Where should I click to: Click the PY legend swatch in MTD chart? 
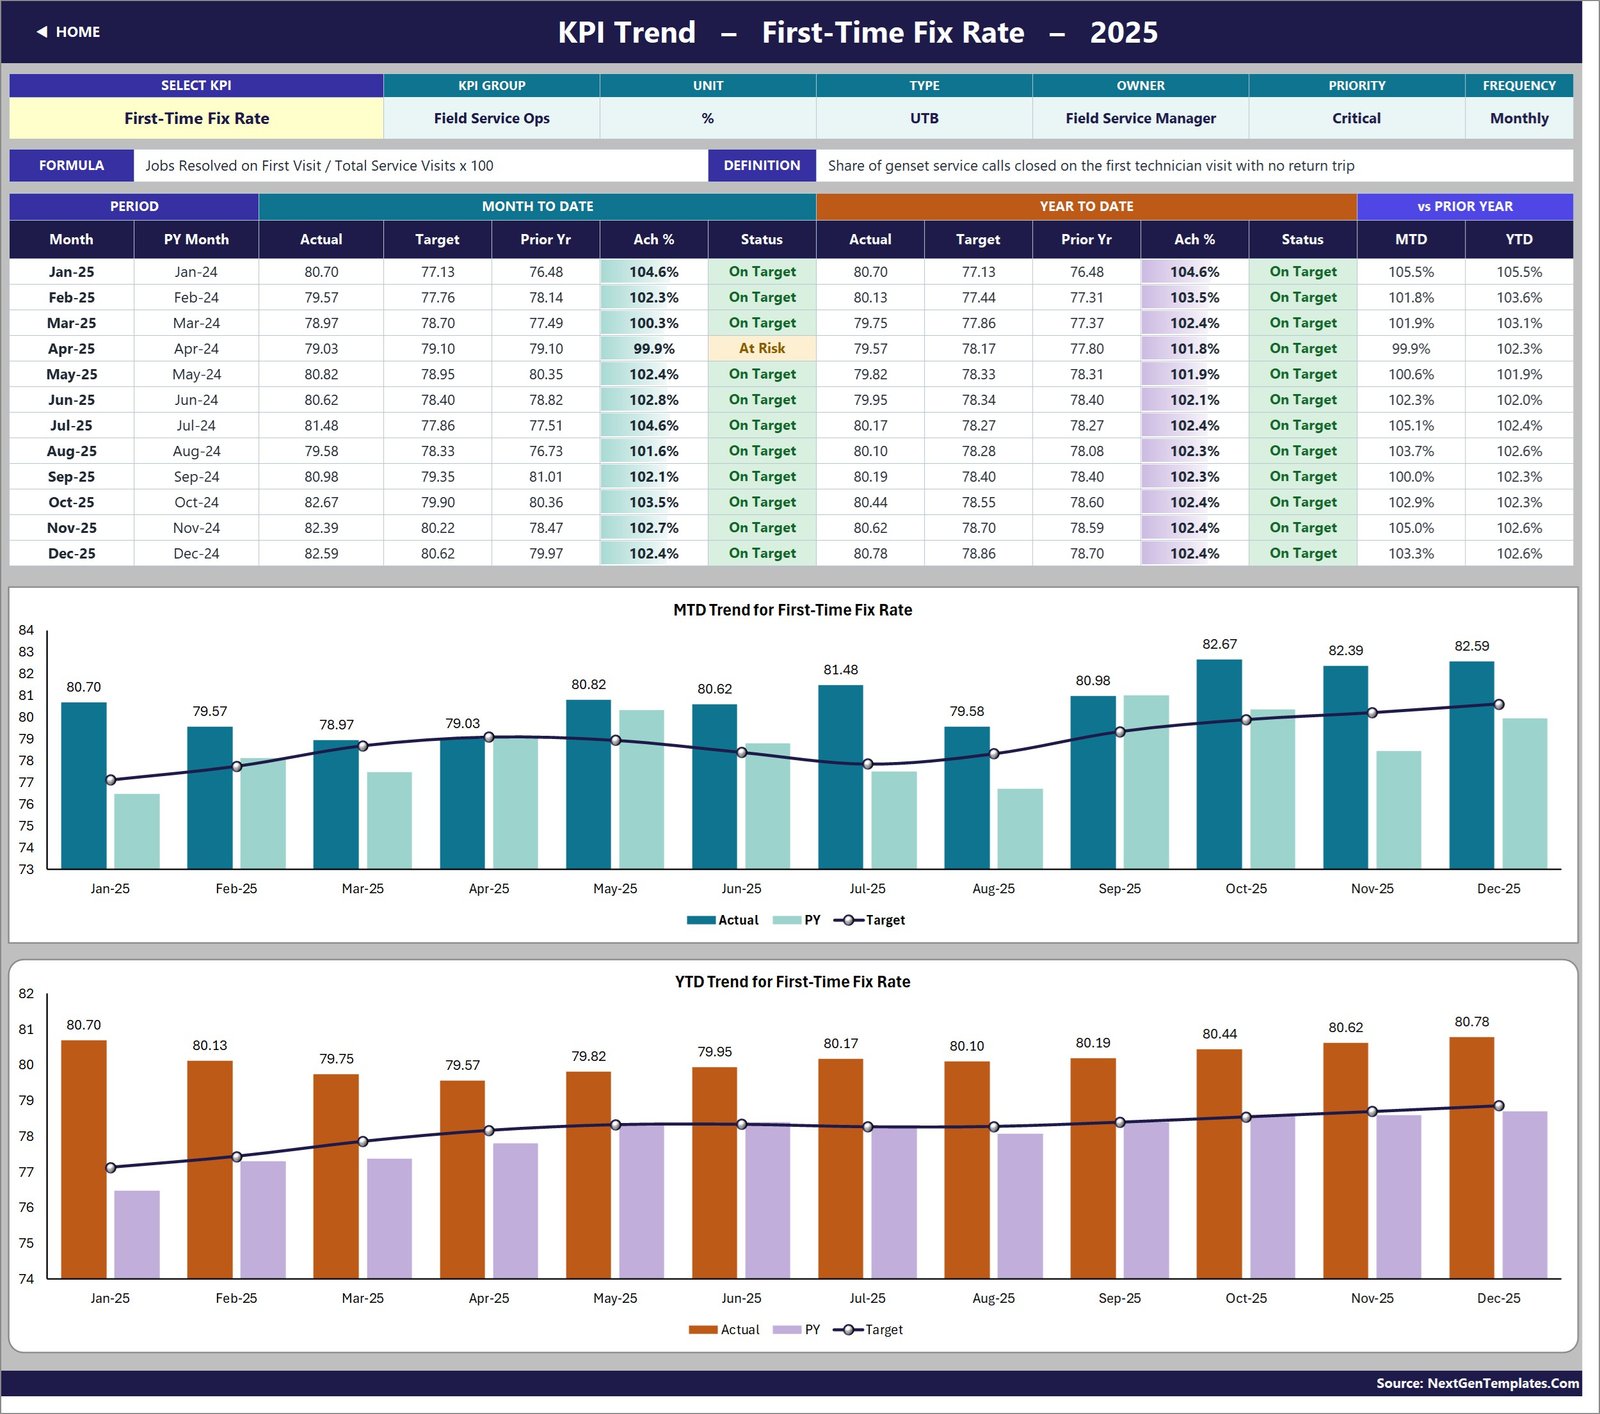[787, 920]
